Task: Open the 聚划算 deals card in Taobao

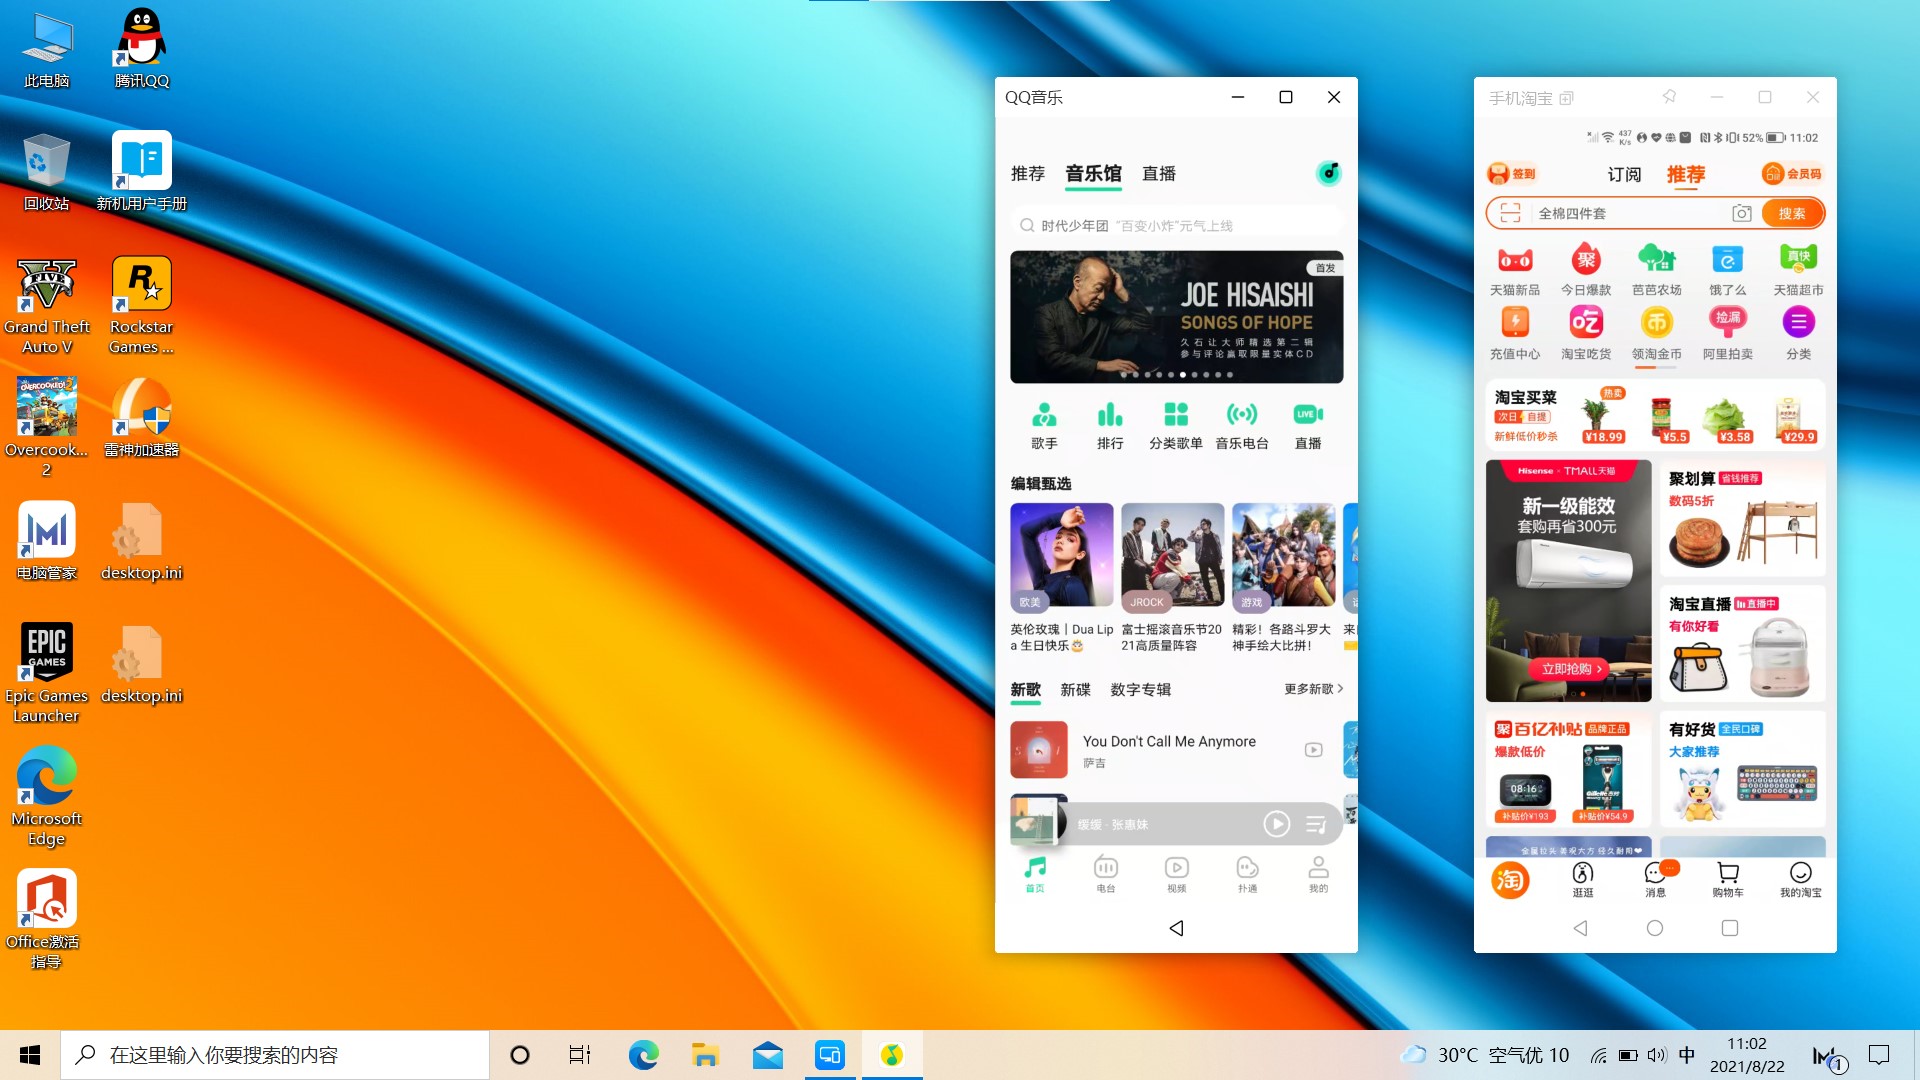Action: click(x=1743, y=518)
